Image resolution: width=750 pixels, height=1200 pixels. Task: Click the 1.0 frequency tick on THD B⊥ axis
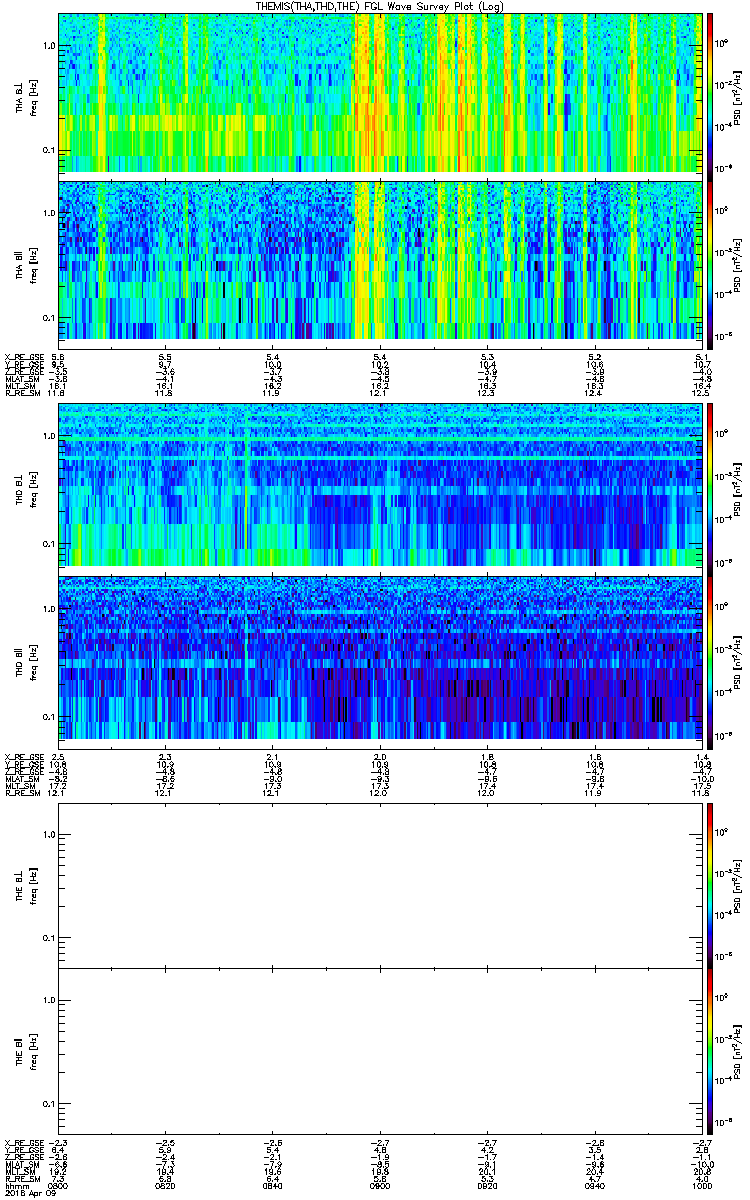pyautogui.click(x=49, y=437)
